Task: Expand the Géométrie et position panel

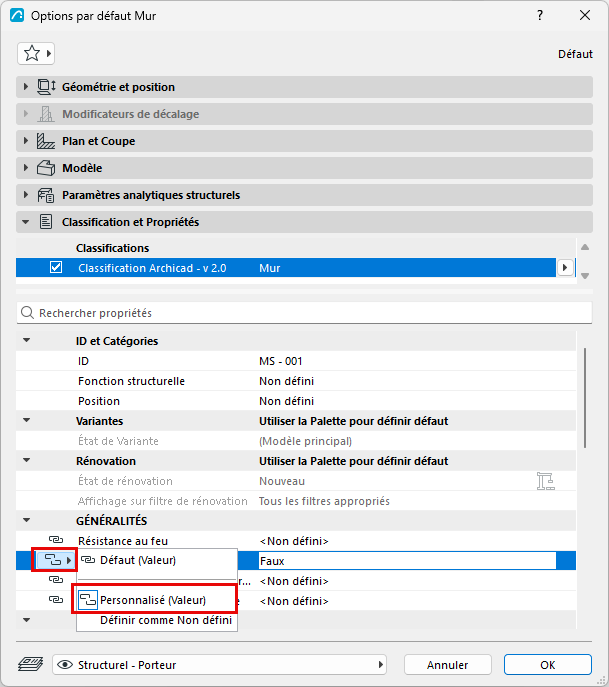Action: coord(25,87)
